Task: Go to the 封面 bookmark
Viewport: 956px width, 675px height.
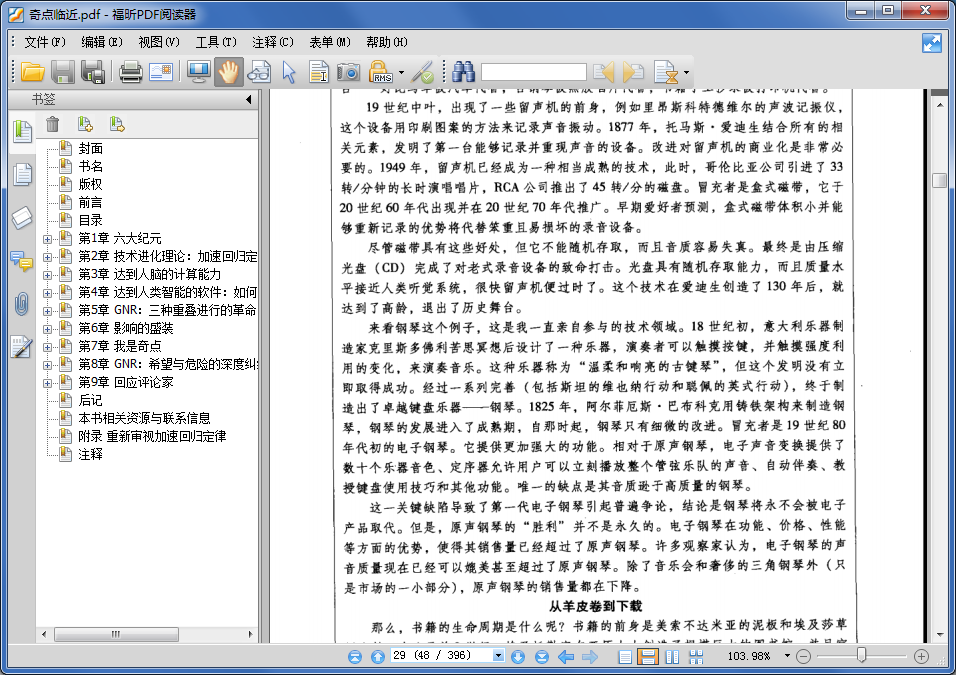Action: (x=90, y=148)
